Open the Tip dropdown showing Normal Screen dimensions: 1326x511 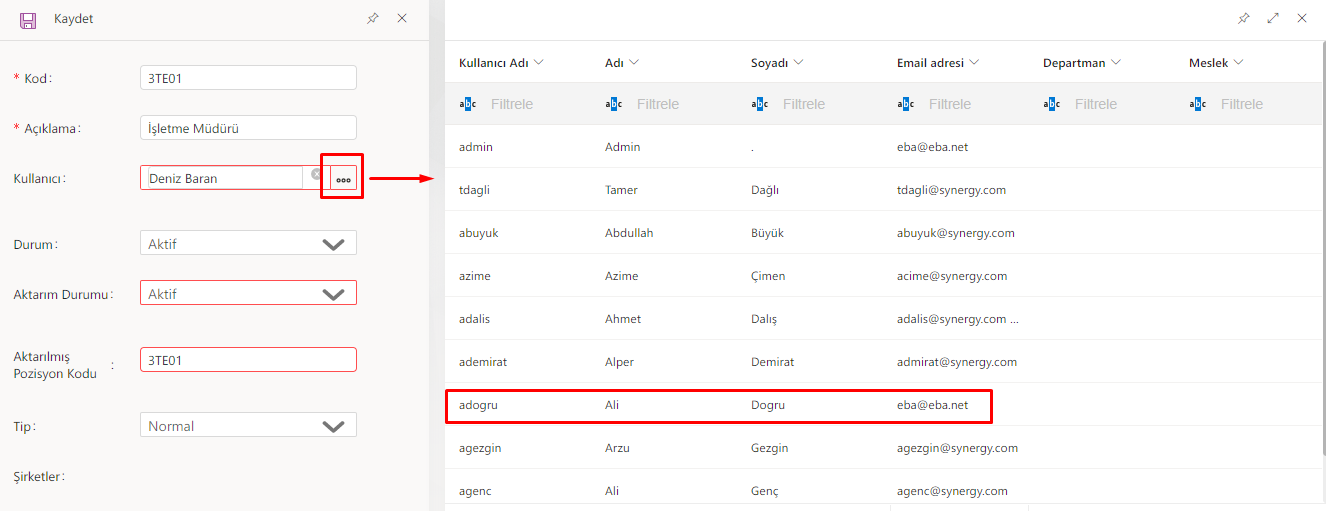[333, 426]
